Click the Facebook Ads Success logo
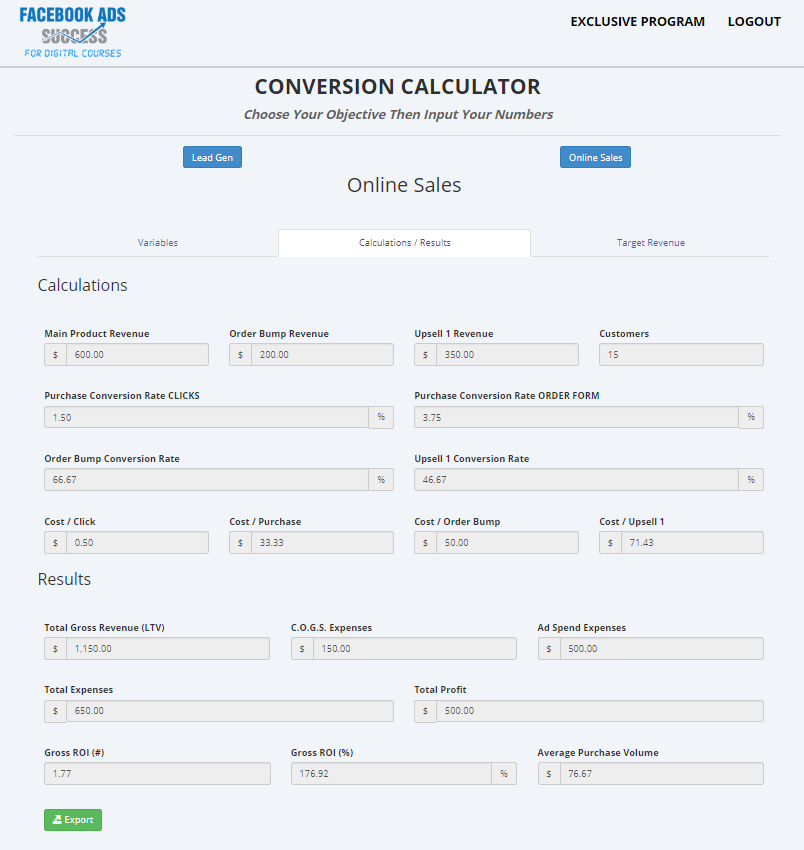The image size is (804, 850). click(x=72, y=32)
